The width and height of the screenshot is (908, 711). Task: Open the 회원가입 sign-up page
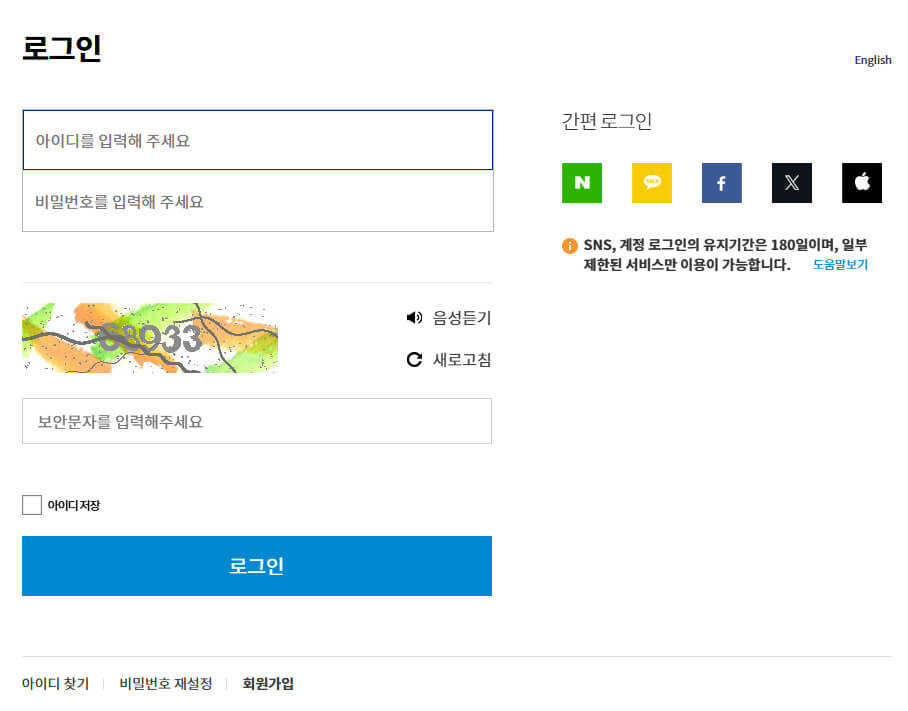pyautogui.click(x=267, y=684)
